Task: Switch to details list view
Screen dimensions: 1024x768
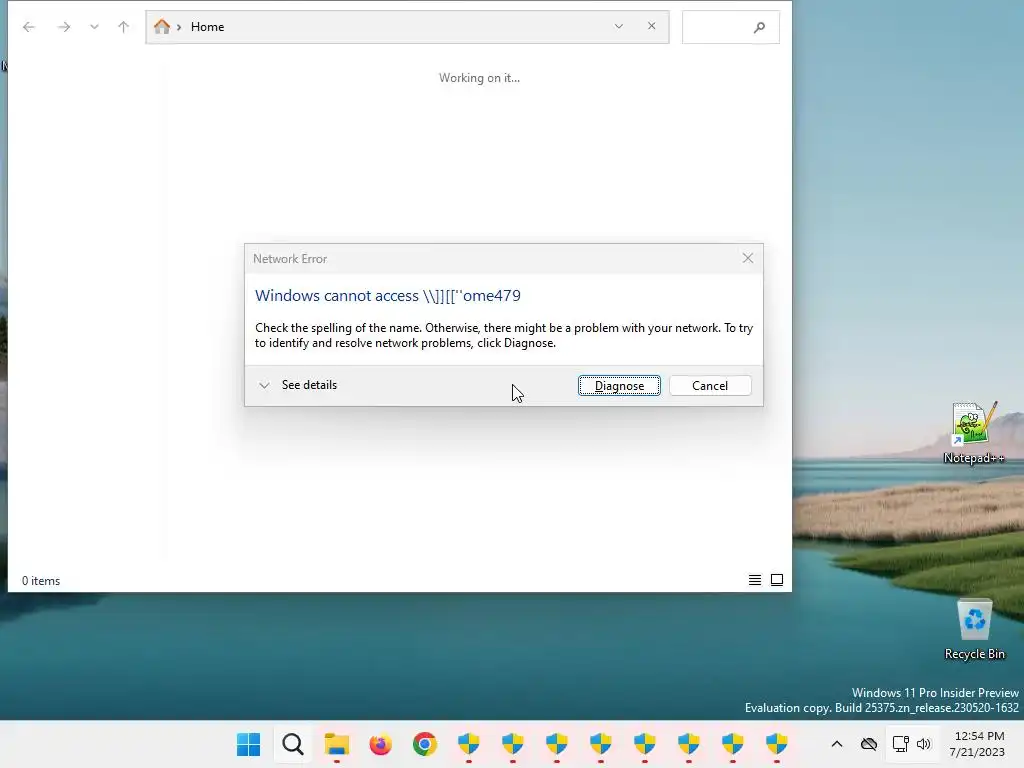Action: click(x=754, y=580)
